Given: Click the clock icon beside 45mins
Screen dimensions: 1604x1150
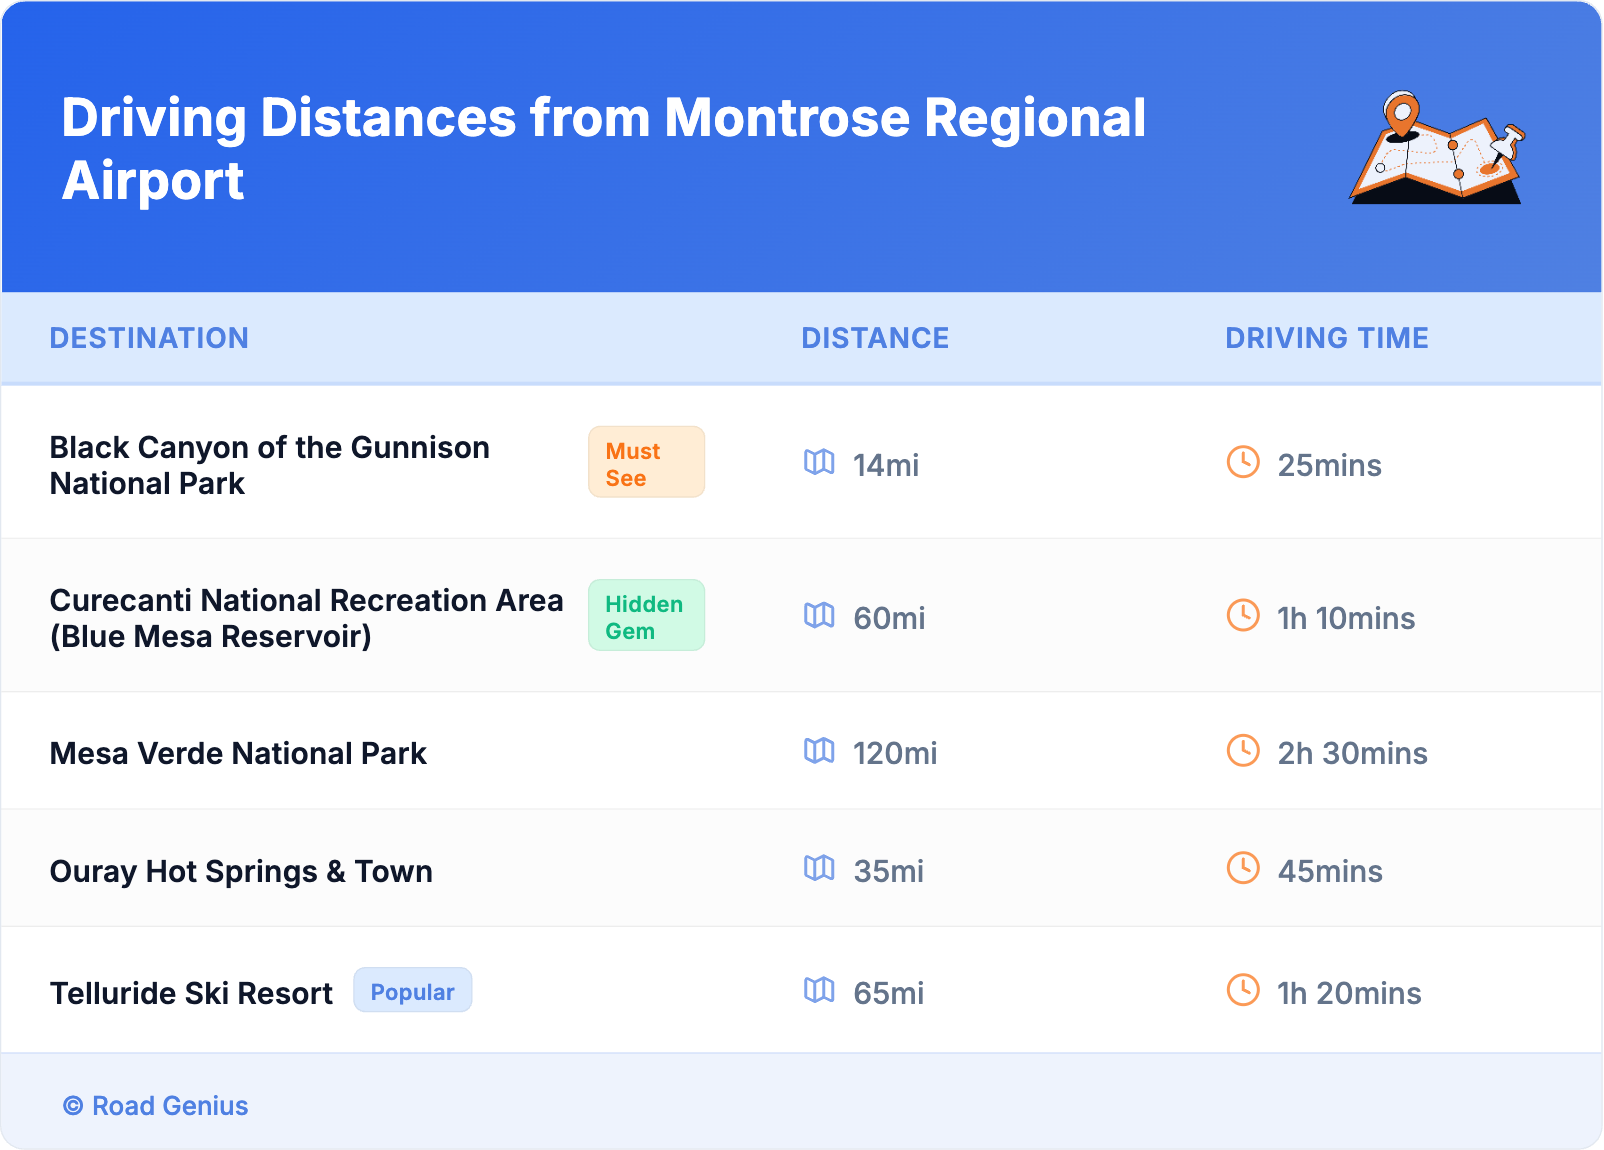Looking at the screenshot, I should (x=1243, y=868).
